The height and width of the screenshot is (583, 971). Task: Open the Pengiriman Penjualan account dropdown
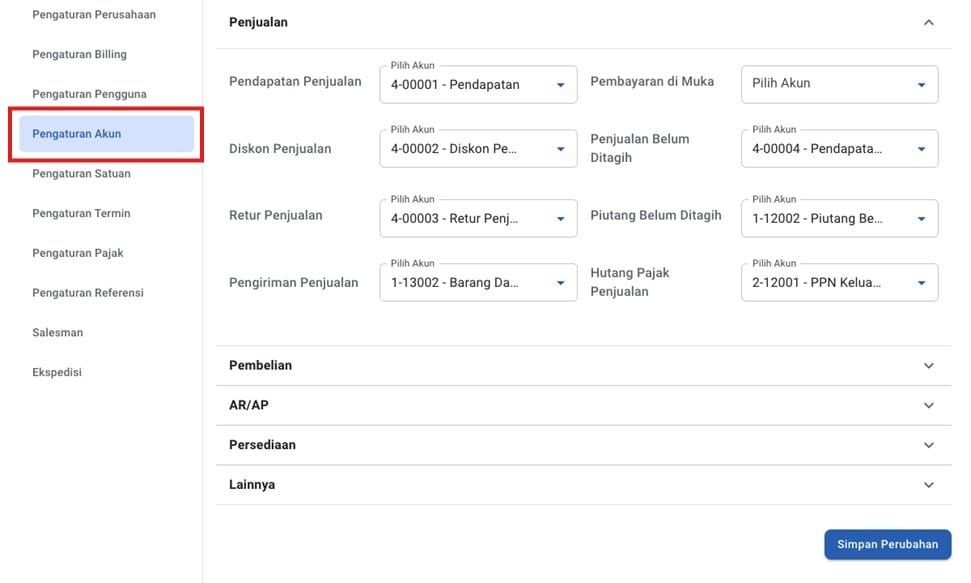478,283
